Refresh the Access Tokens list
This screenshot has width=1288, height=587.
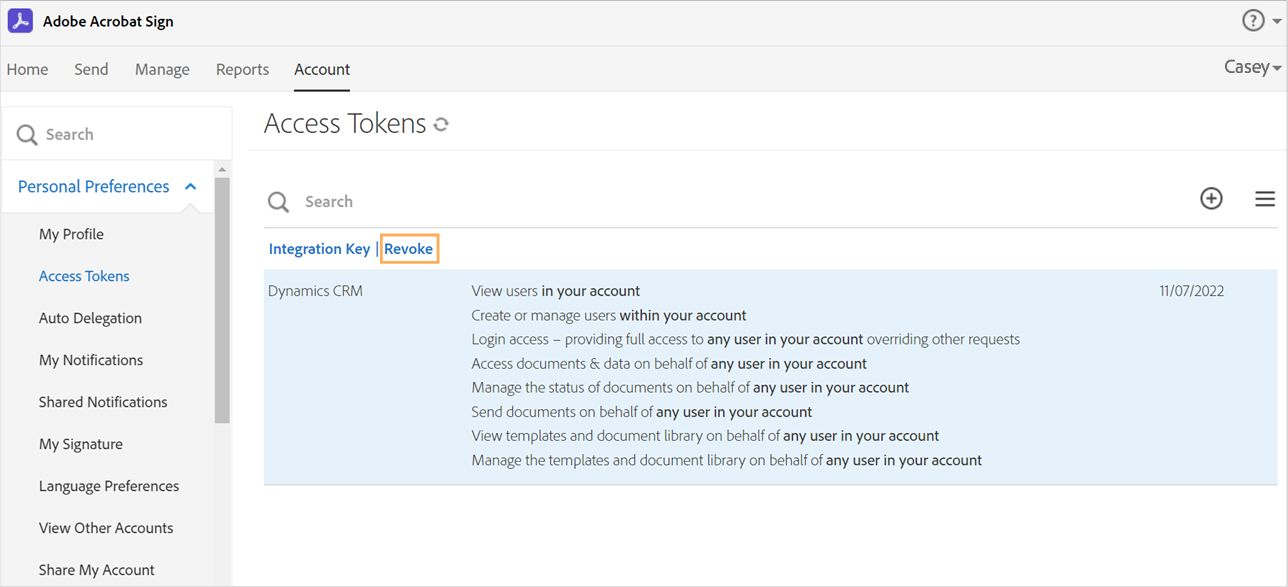click(x=441, y=125)
